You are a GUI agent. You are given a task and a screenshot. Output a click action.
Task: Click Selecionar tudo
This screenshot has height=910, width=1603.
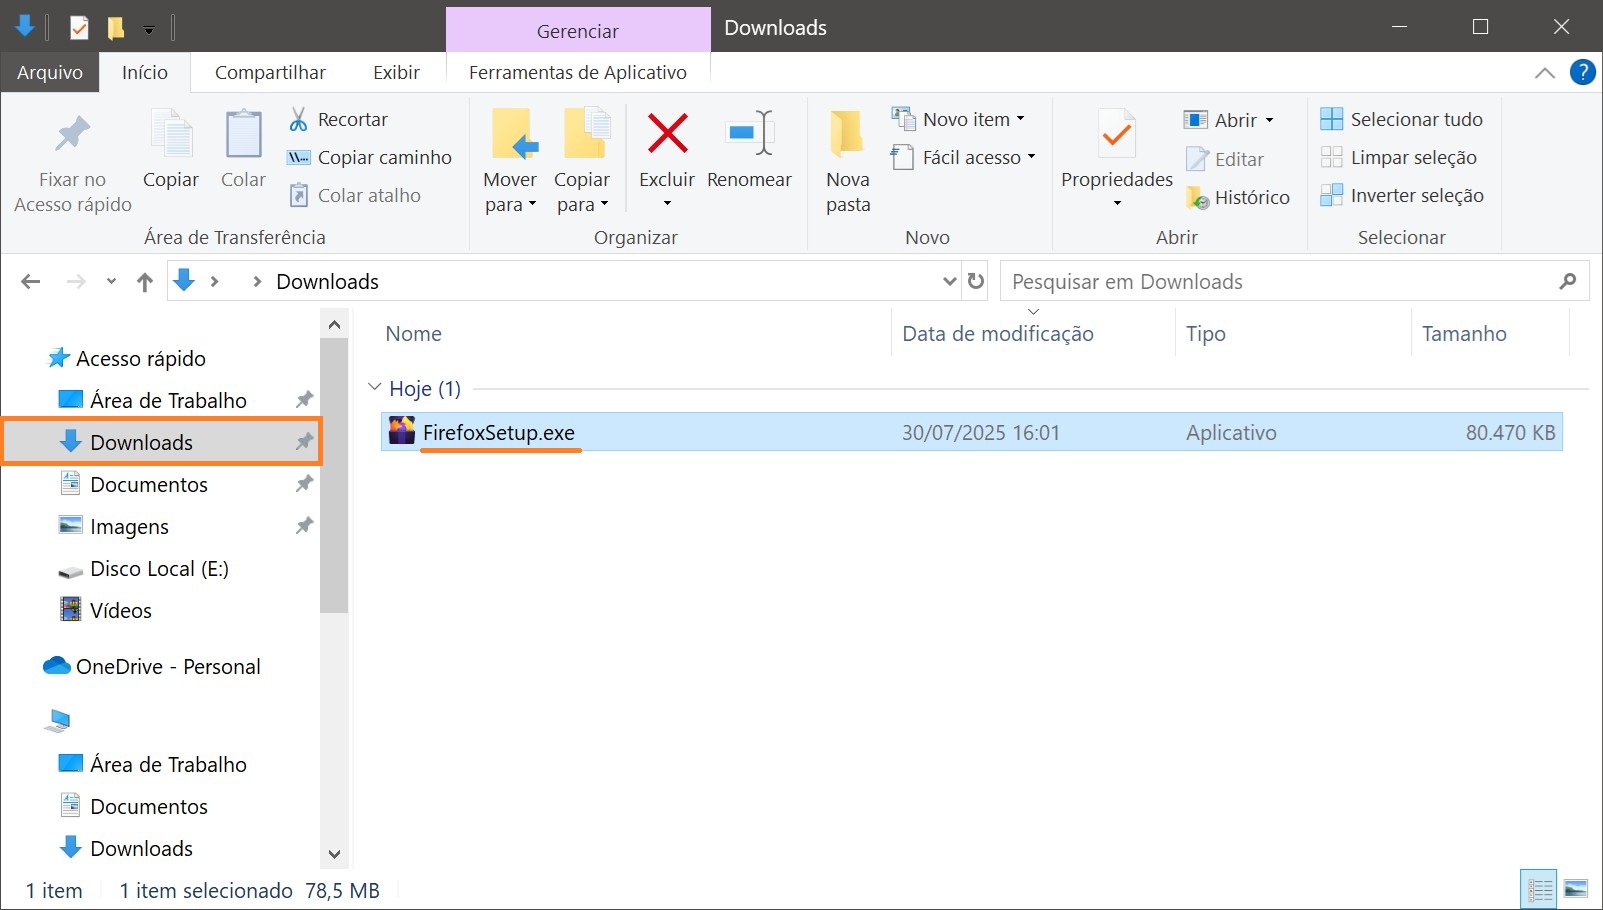coord(1401,119)
